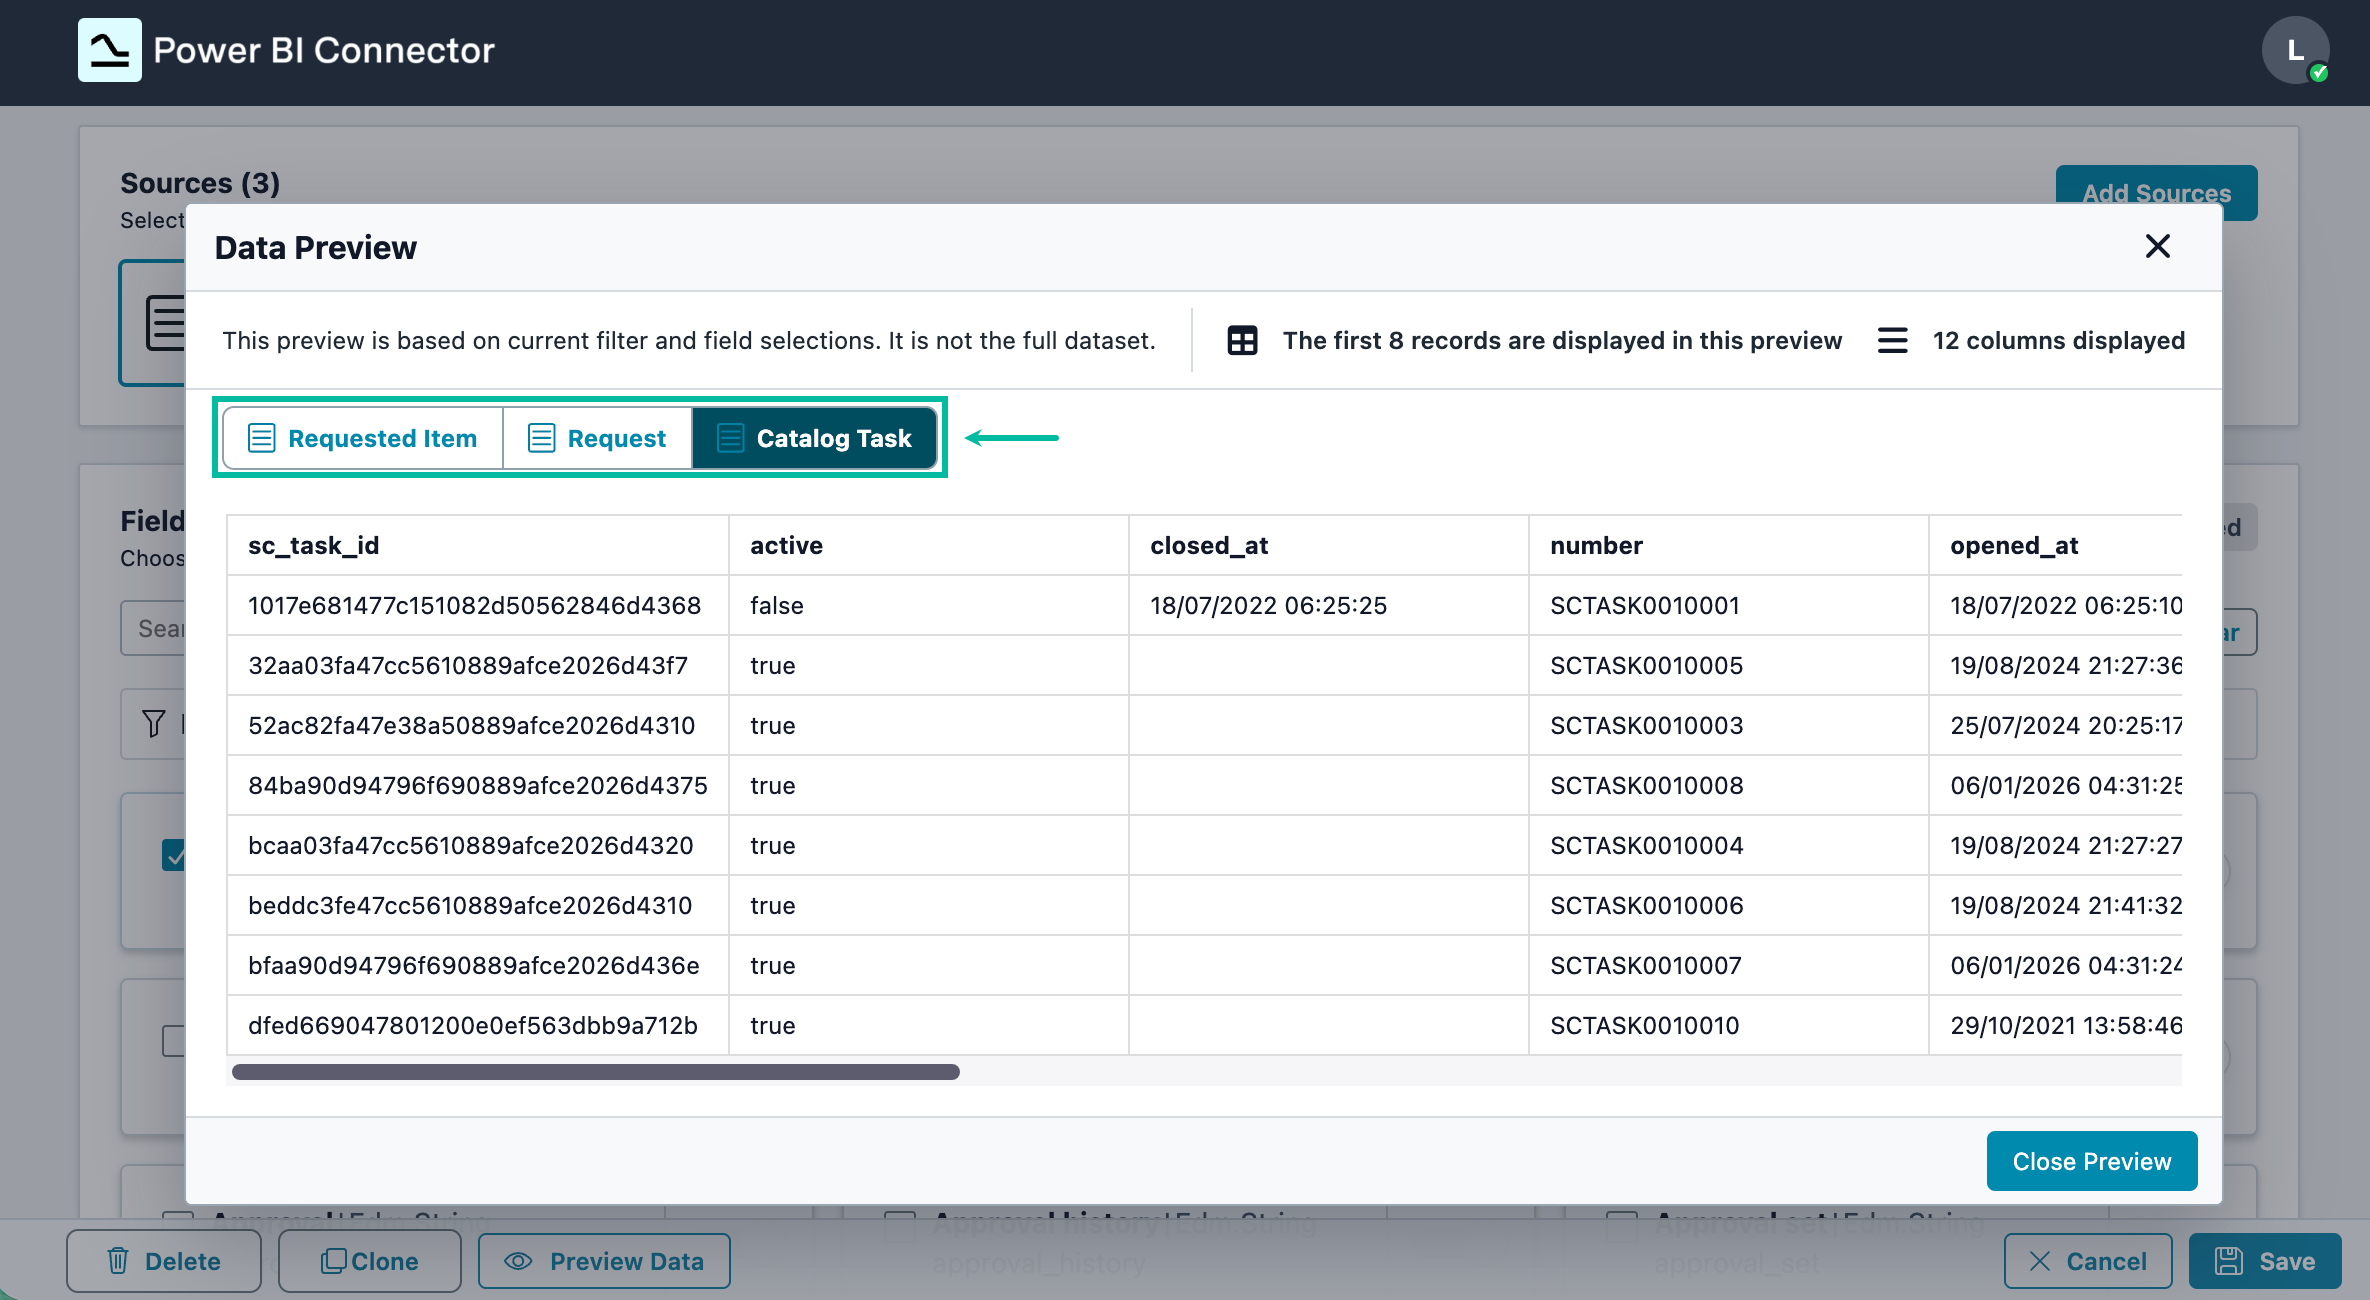
Task: Click the horizontal scrollbar of preview table
Action: tap(596, 1072)
